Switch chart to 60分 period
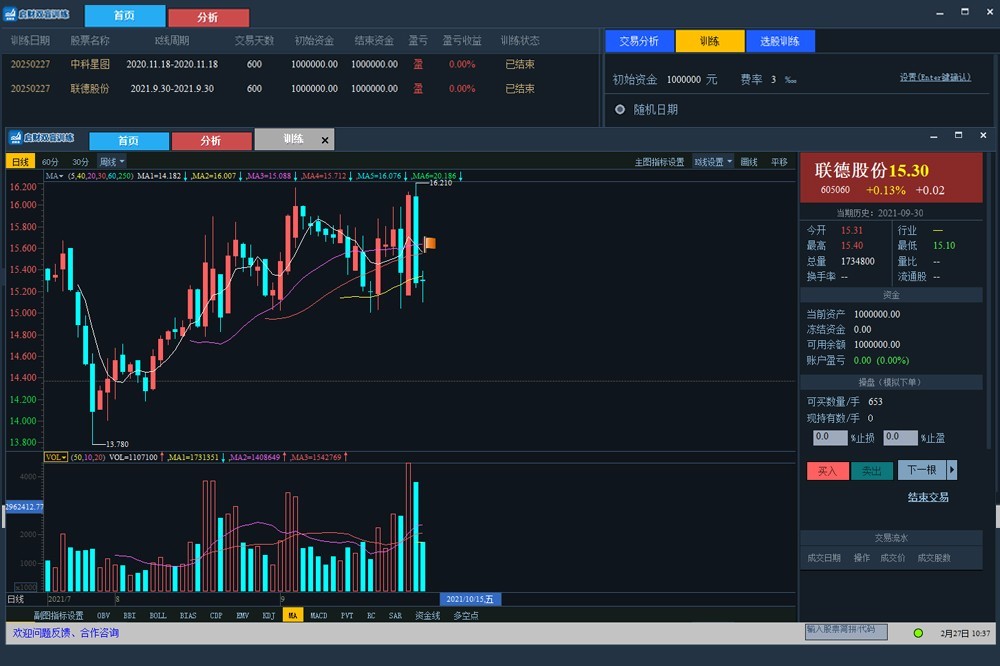 [x=49, y=162]
